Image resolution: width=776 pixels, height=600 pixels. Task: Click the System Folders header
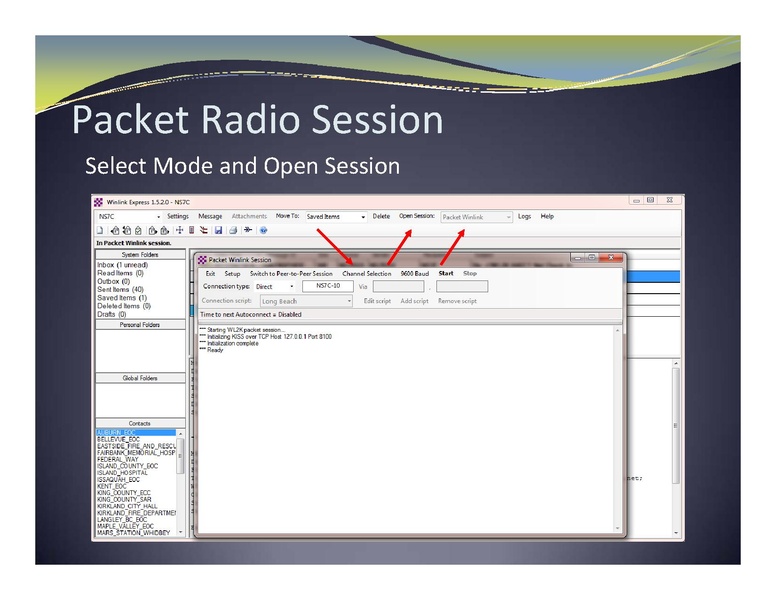[140, 254]
